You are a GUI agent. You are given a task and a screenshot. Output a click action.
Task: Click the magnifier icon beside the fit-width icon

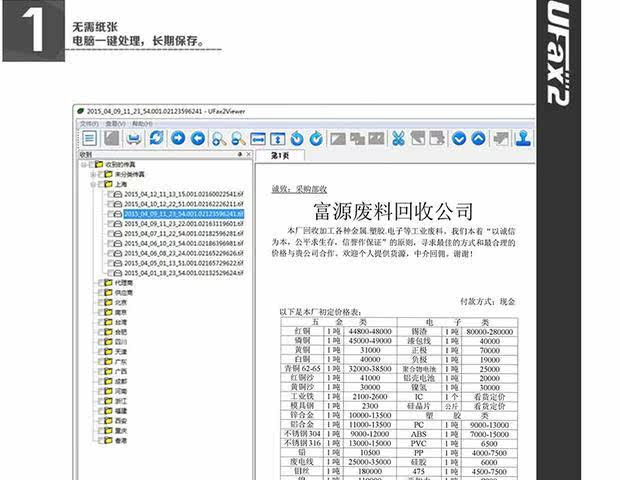tap(238, 139)
